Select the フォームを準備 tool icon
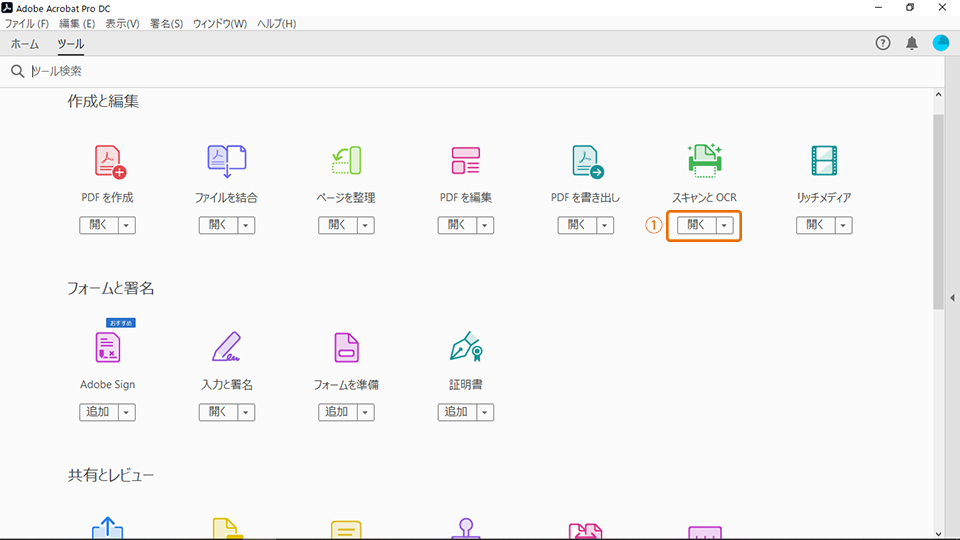Image resolution: width=960 pixels, height=540 pixels. (x=347, y=347)
